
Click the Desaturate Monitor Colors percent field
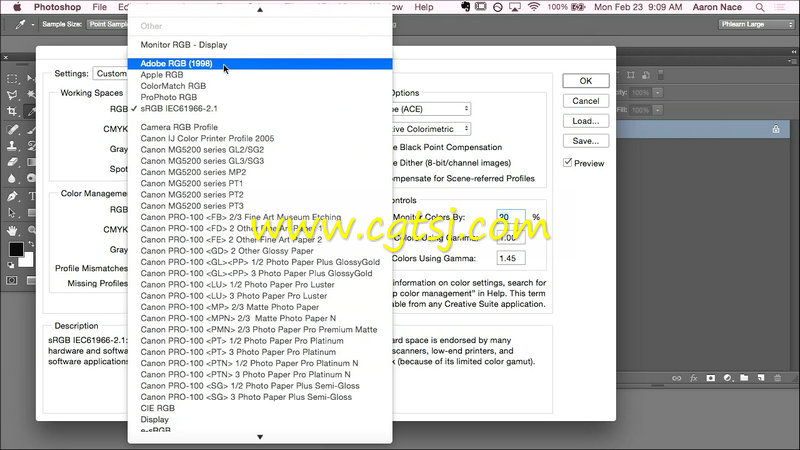(511, 217)
